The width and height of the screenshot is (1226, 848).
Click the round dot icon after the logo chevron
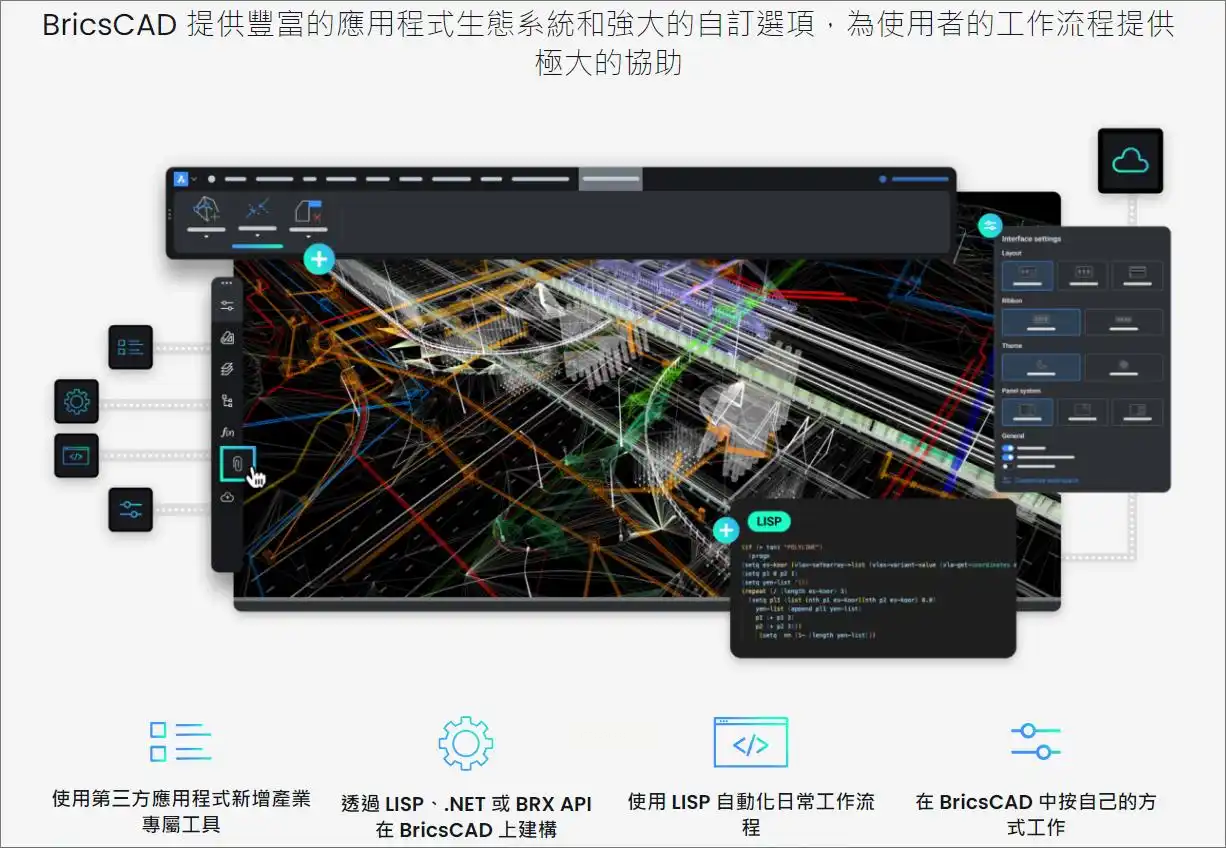tap(211, 180)
